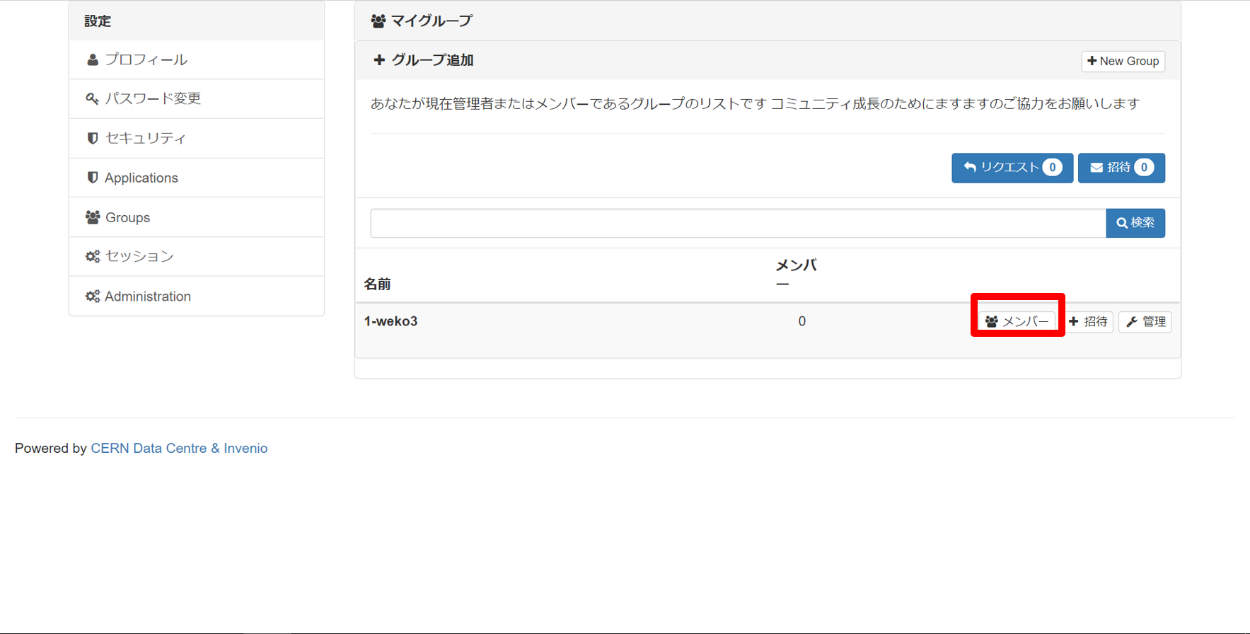This screenshot has width=1250, height=634.
Task: Click the user icon beside プロフィール
Action: pos(93,60)
